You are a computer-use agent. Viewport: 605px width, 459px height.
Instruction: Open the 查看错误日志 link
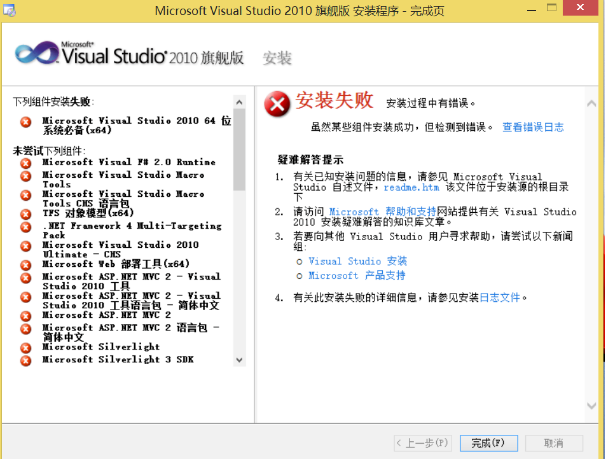coord(533,127)
